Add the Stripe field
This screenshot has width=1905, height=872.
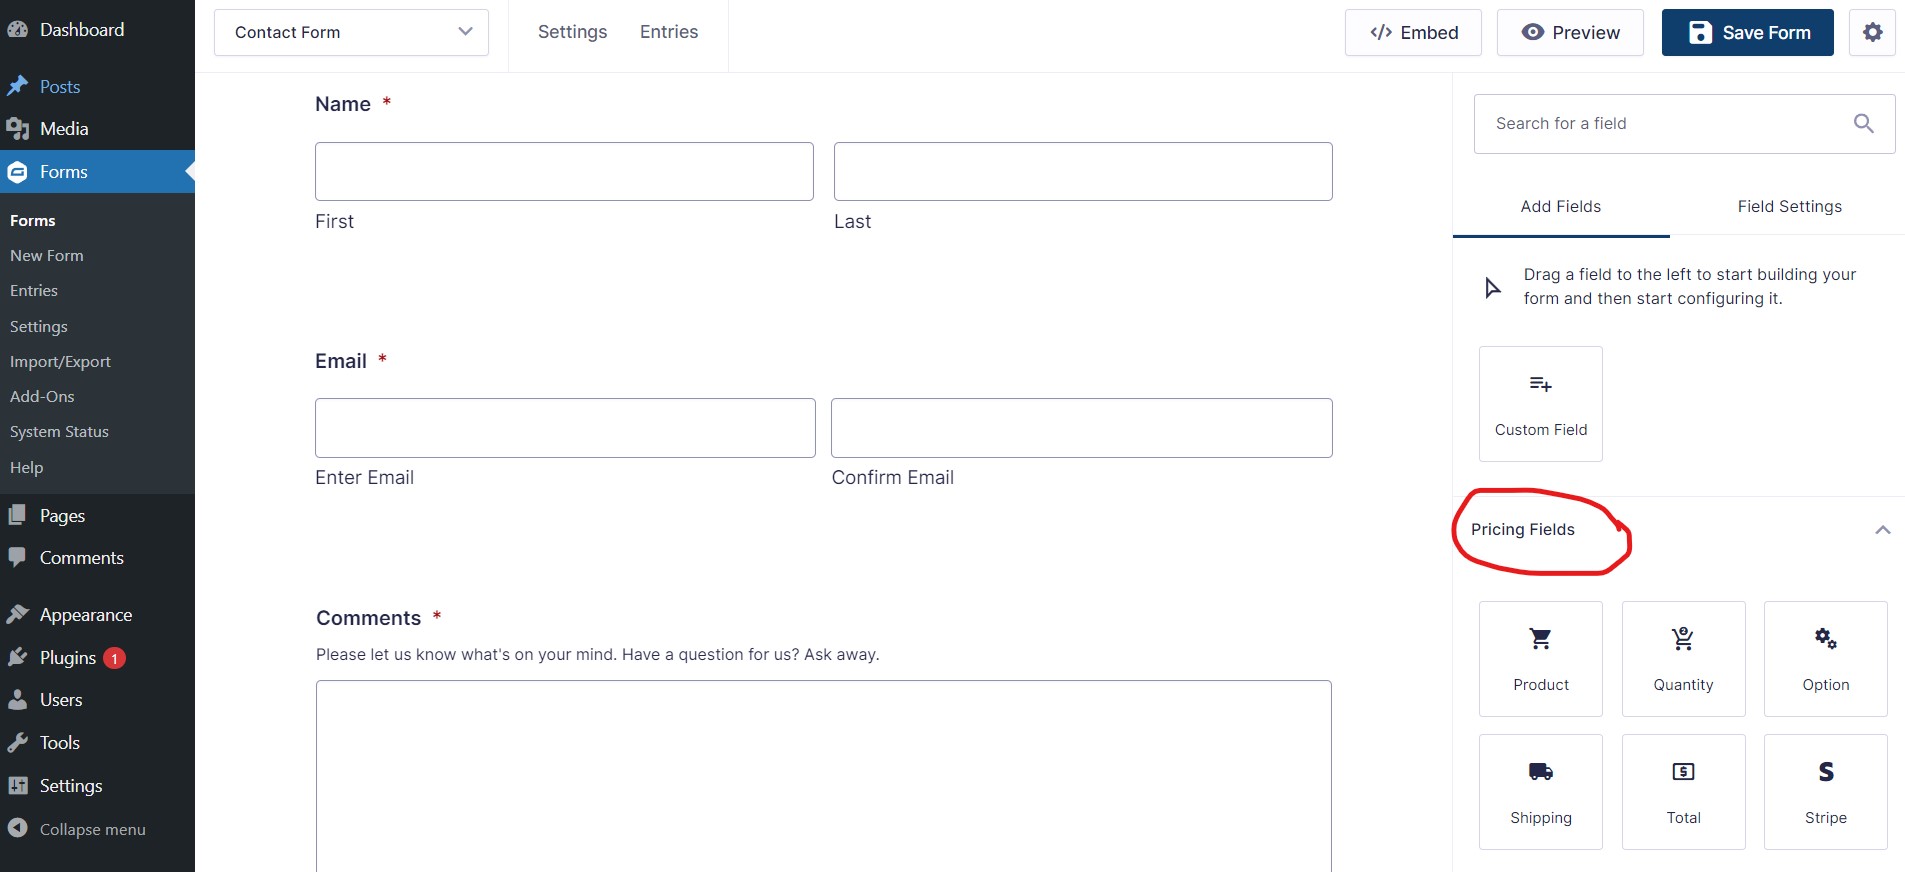[1825, 792]
